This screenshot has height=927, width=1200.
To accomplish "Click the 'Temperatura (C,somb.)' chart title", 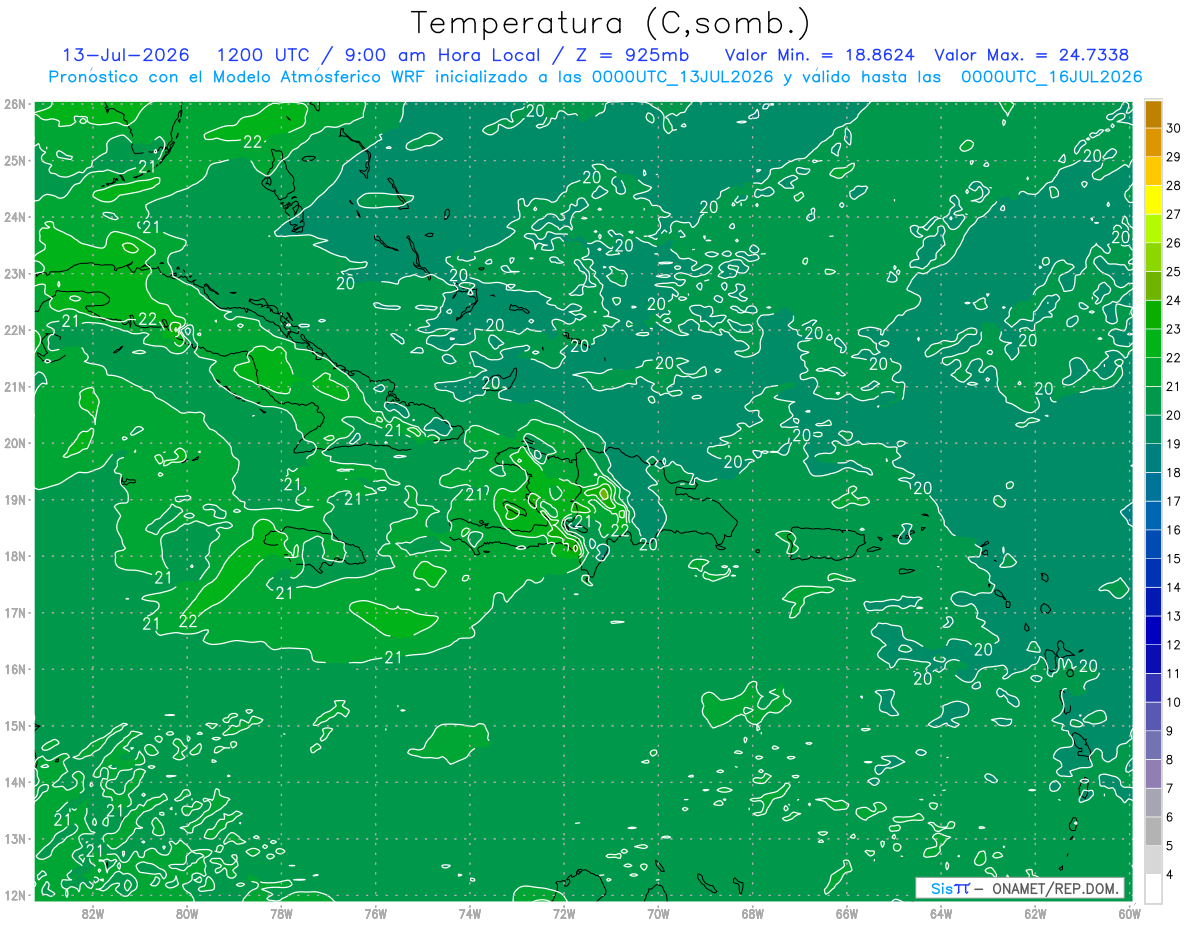I will point(610,23).
